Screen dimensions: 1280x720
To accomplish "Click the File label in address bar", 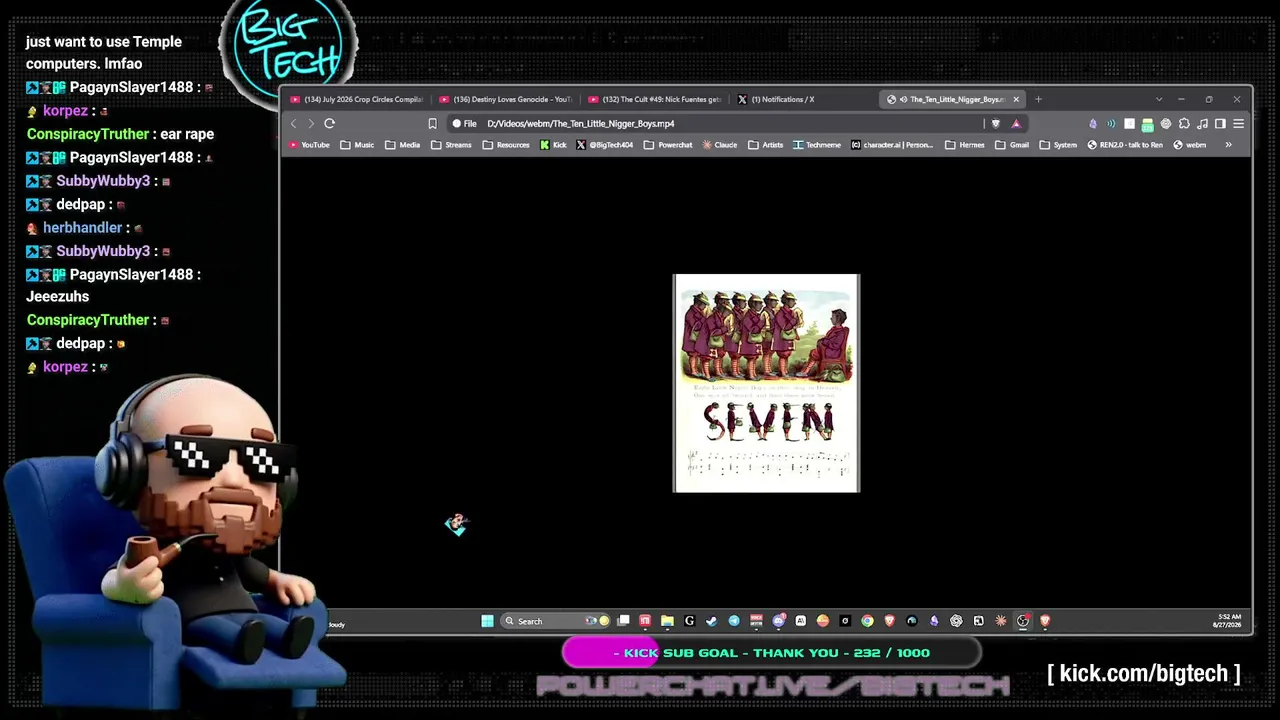I will [464, 124].
